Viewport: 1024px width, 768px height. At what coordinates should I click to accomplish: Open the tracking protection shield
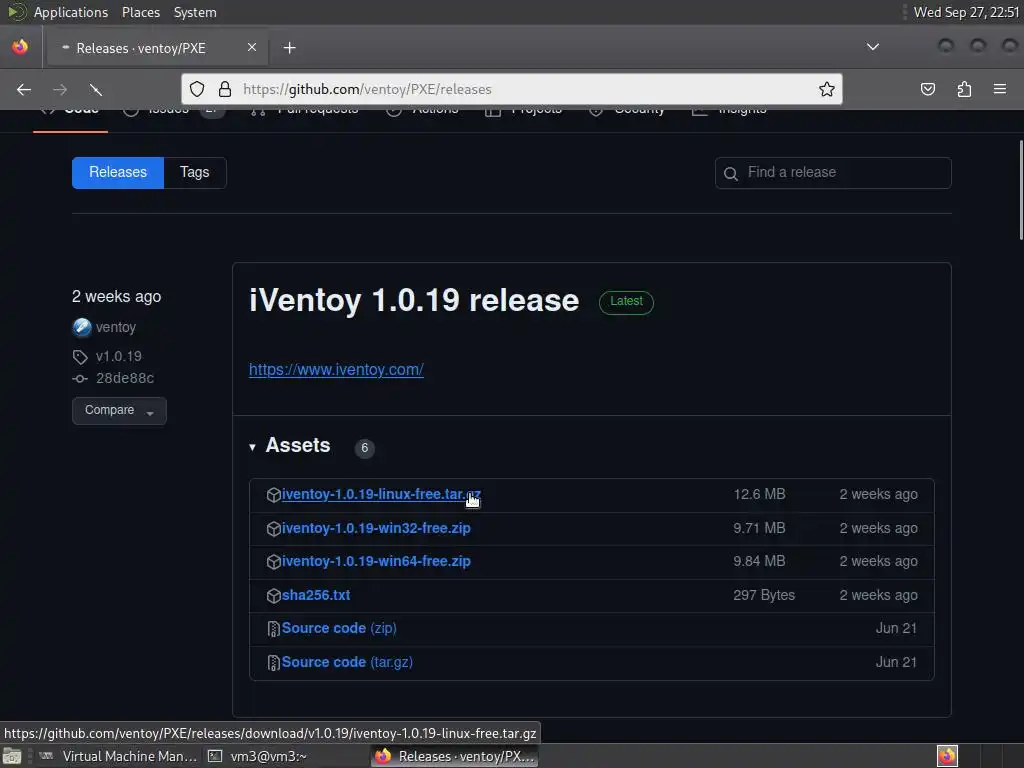point(197,89)
